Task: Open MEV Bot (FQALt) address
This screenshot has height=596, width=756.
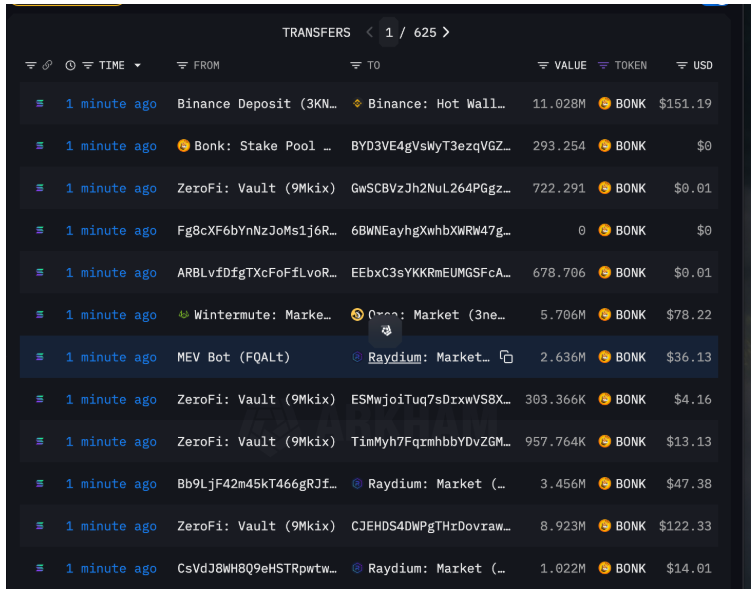Action: click(233, 357)
